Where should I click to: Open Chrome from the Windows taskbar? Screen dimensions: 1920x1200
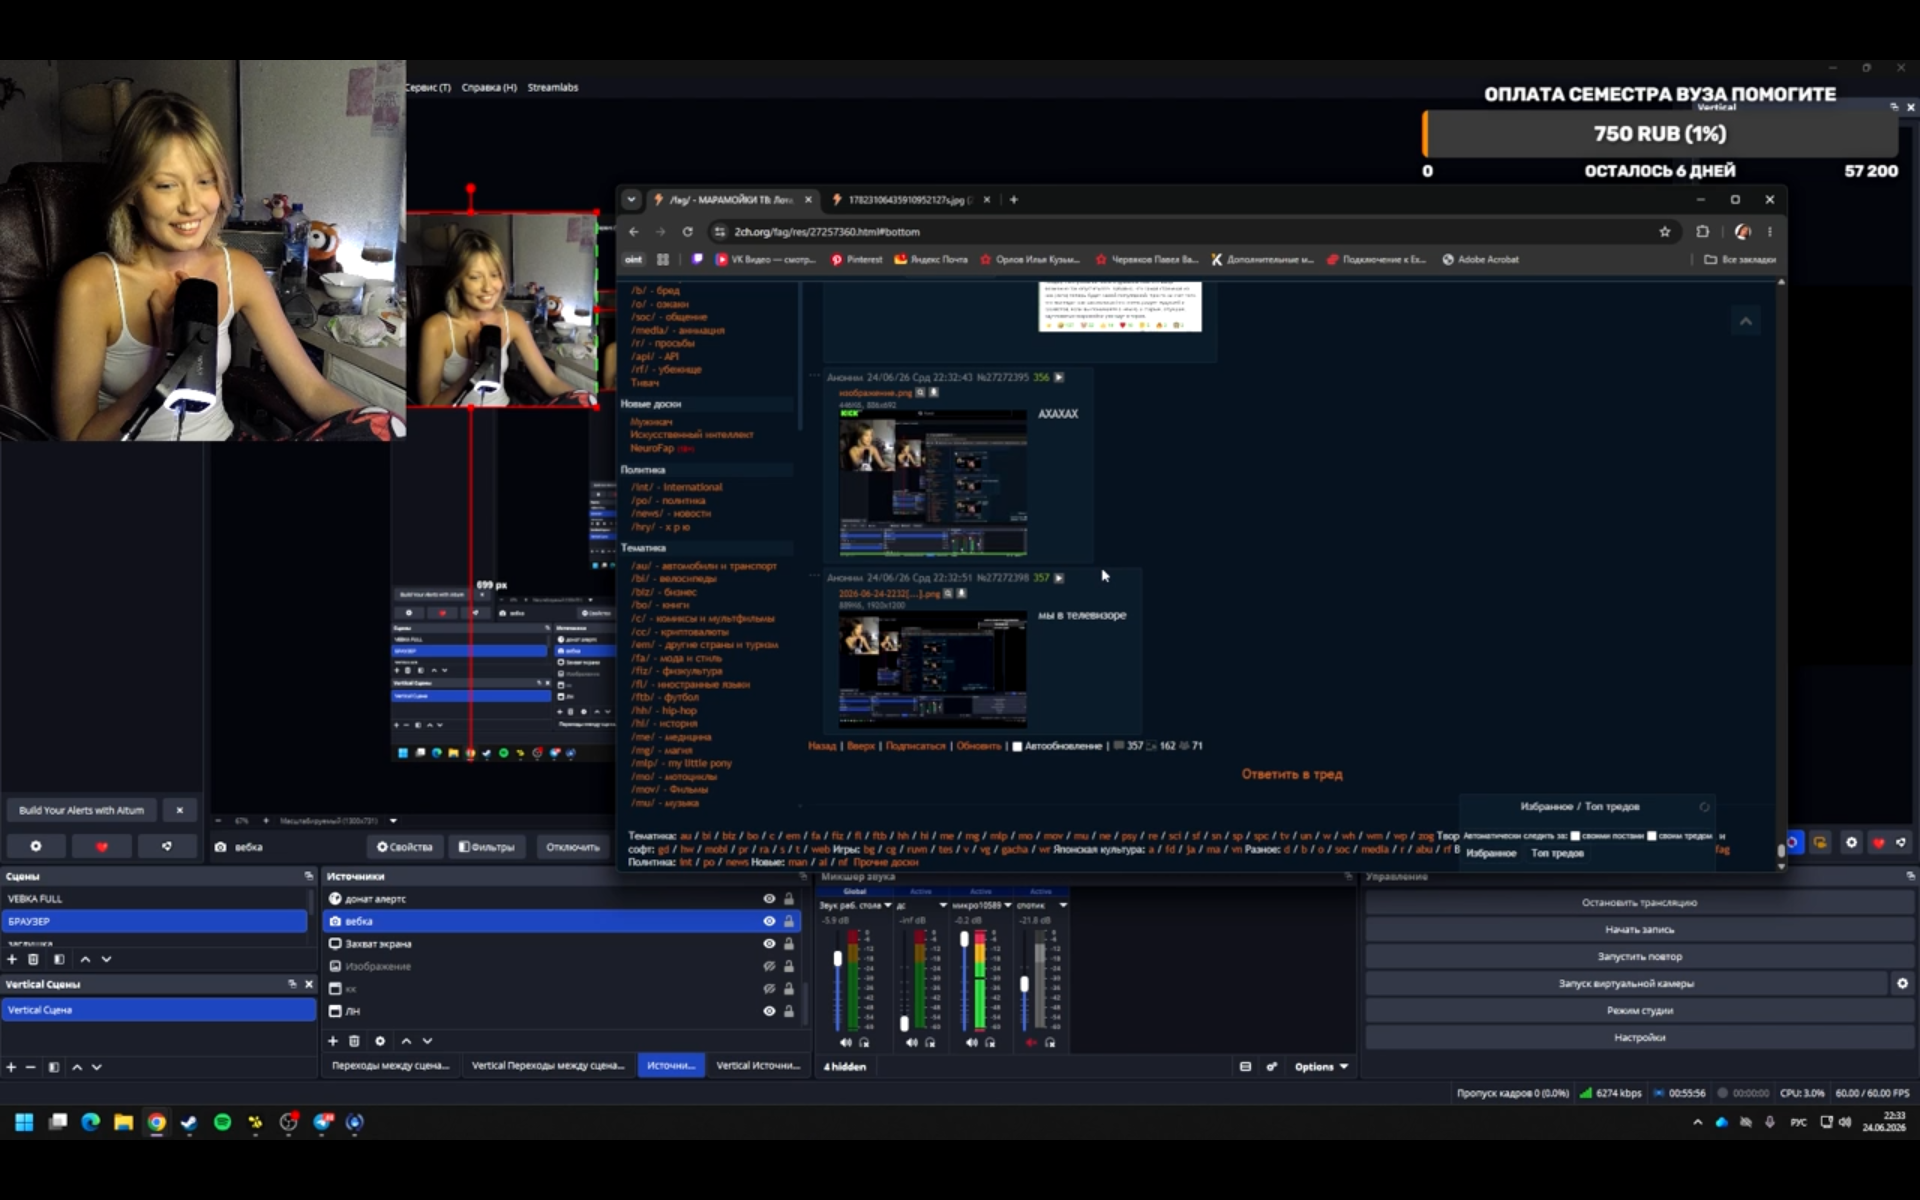[156, 1122]
